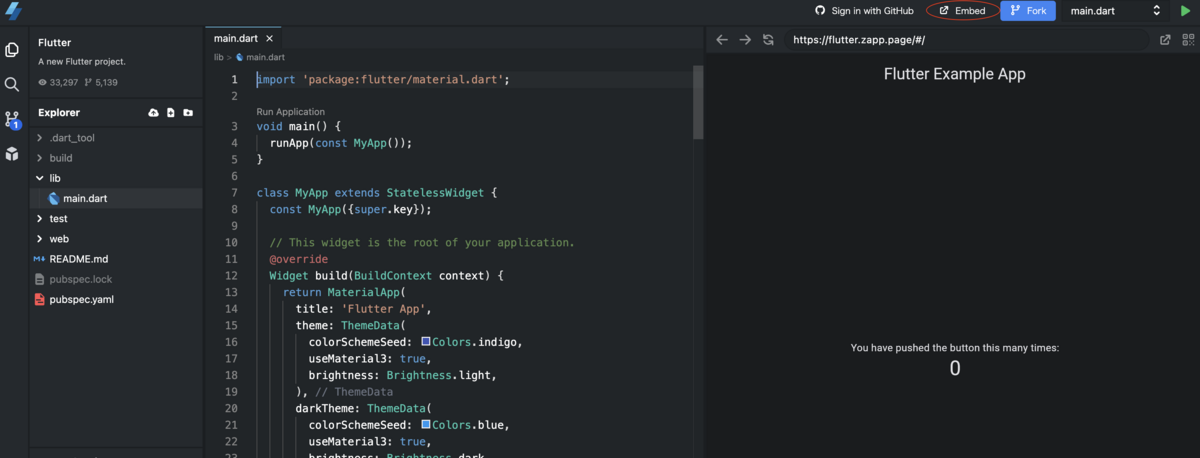Click line number 7 in the gutter

pyautogui.click(x=234, y=193)
